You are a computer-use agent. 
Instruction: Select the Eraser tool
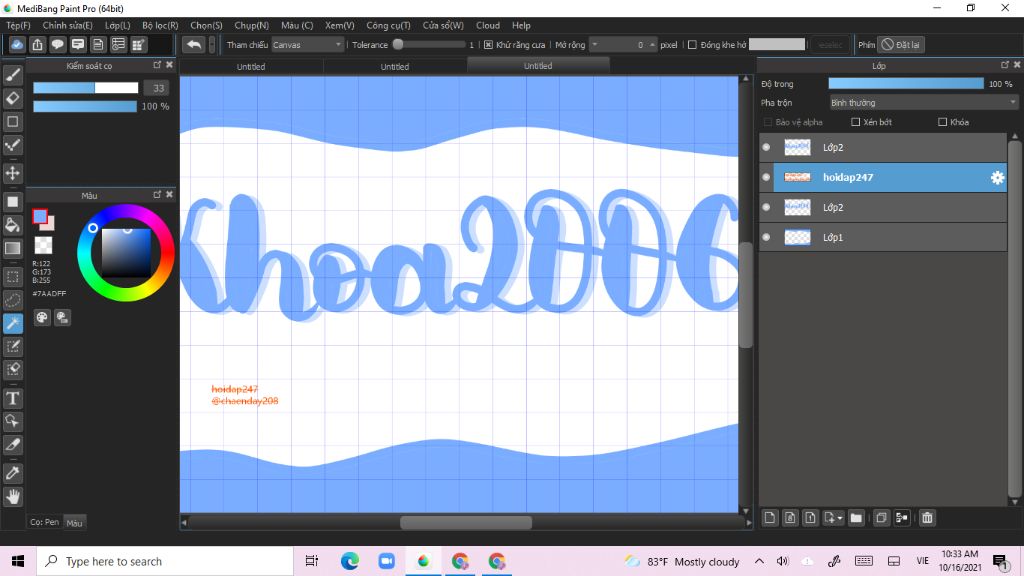click(12, 98)
